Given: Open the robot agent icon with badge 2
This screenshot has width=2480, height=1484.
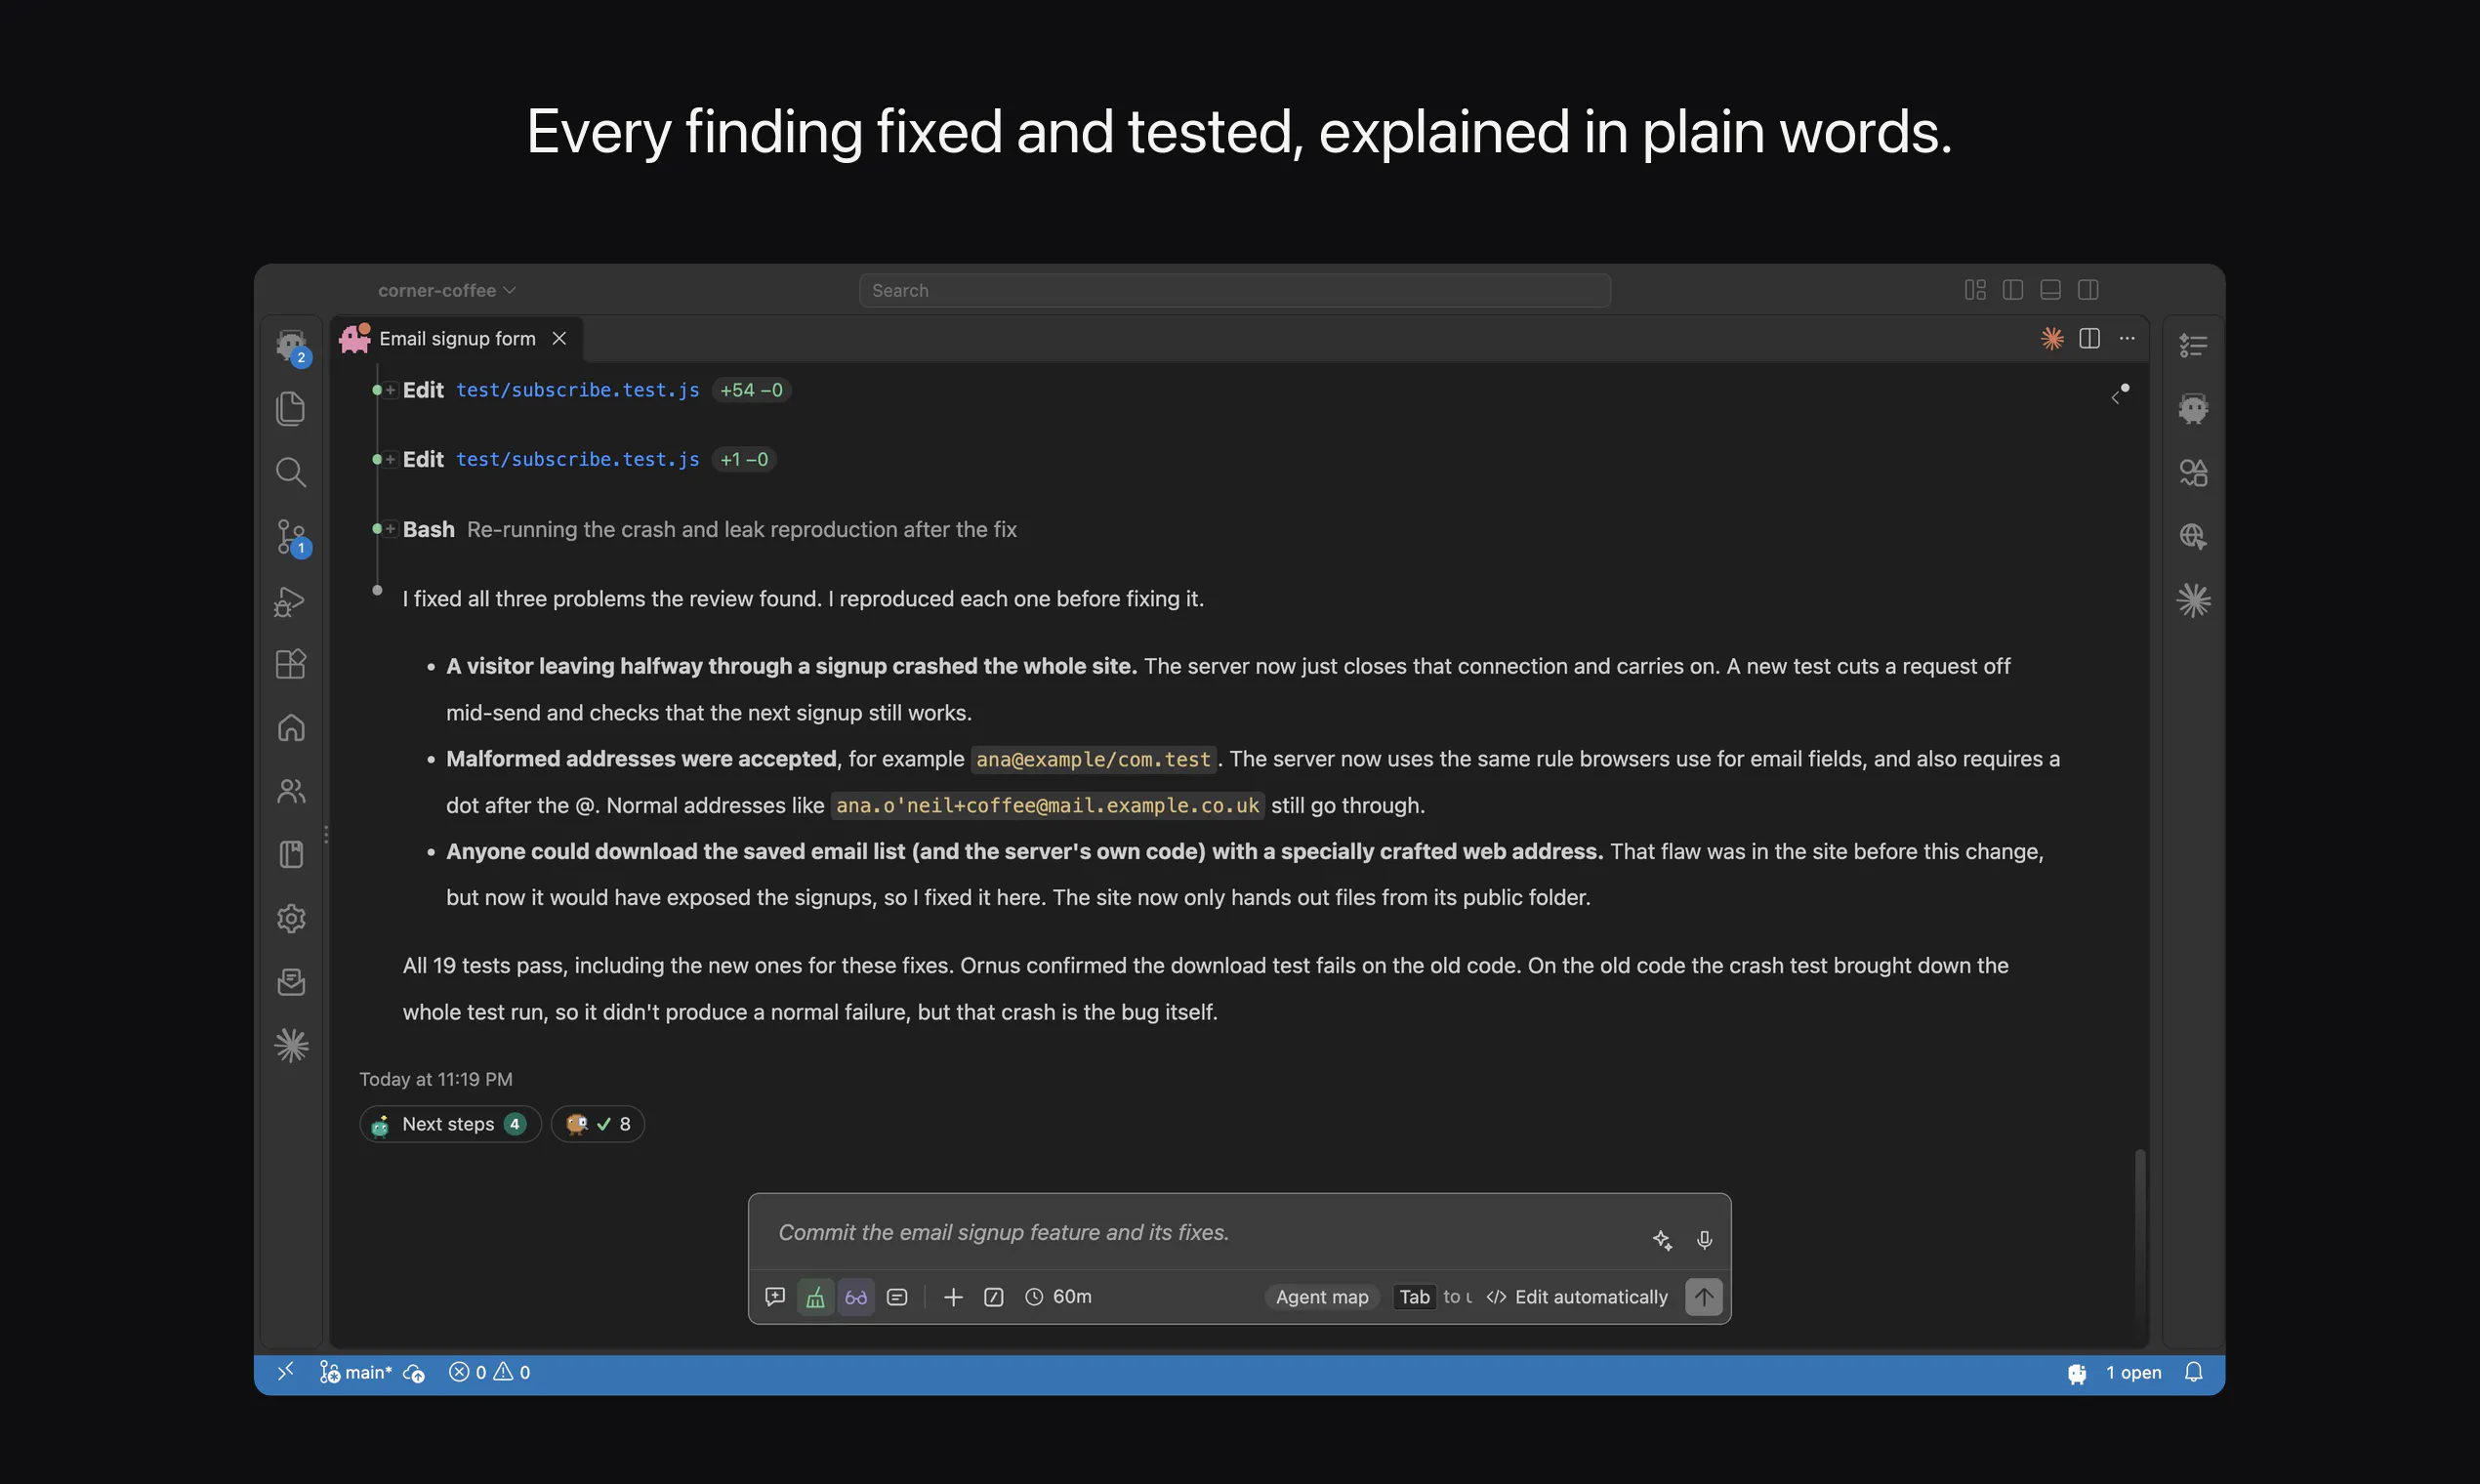Looking at the screenshot, I should click(x=292, y=348).
